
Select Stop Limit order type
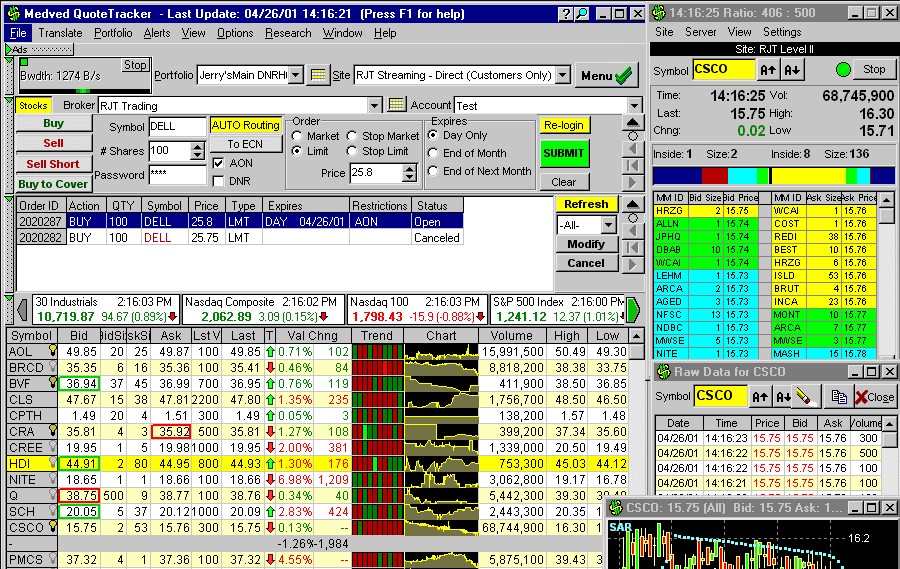[x=352, y=151]
